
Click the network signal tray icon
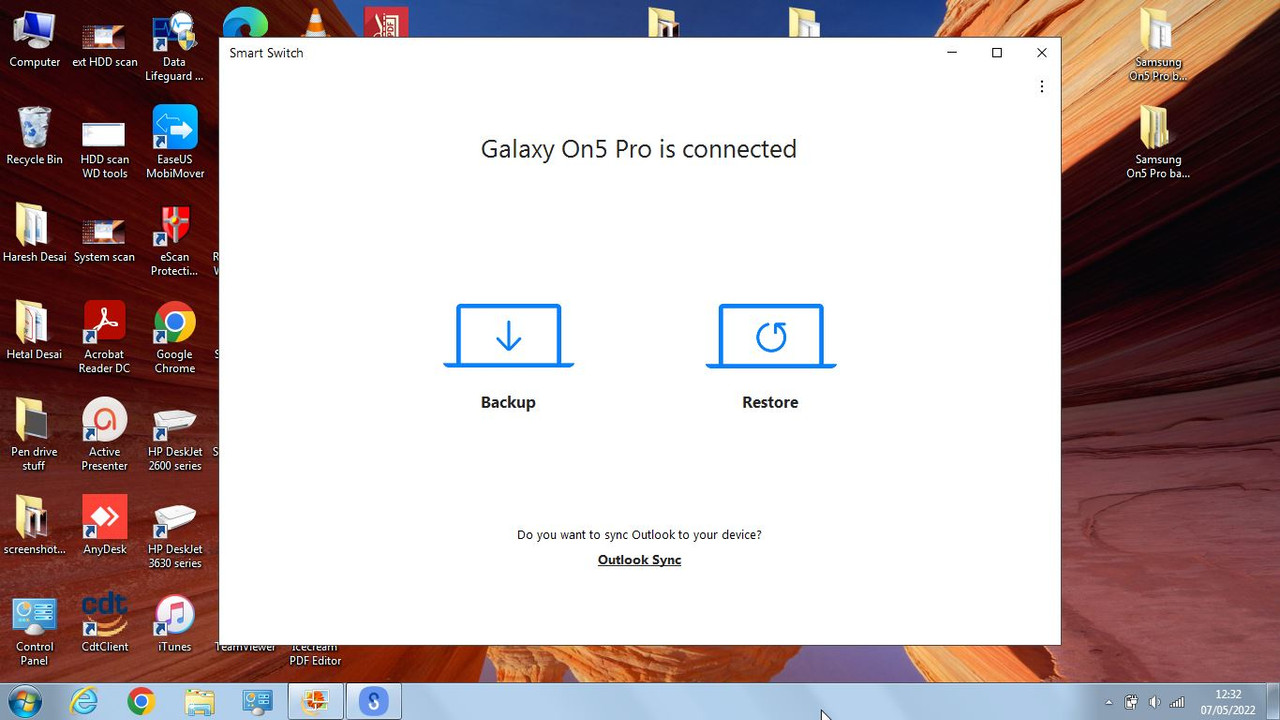(1178, 703)
